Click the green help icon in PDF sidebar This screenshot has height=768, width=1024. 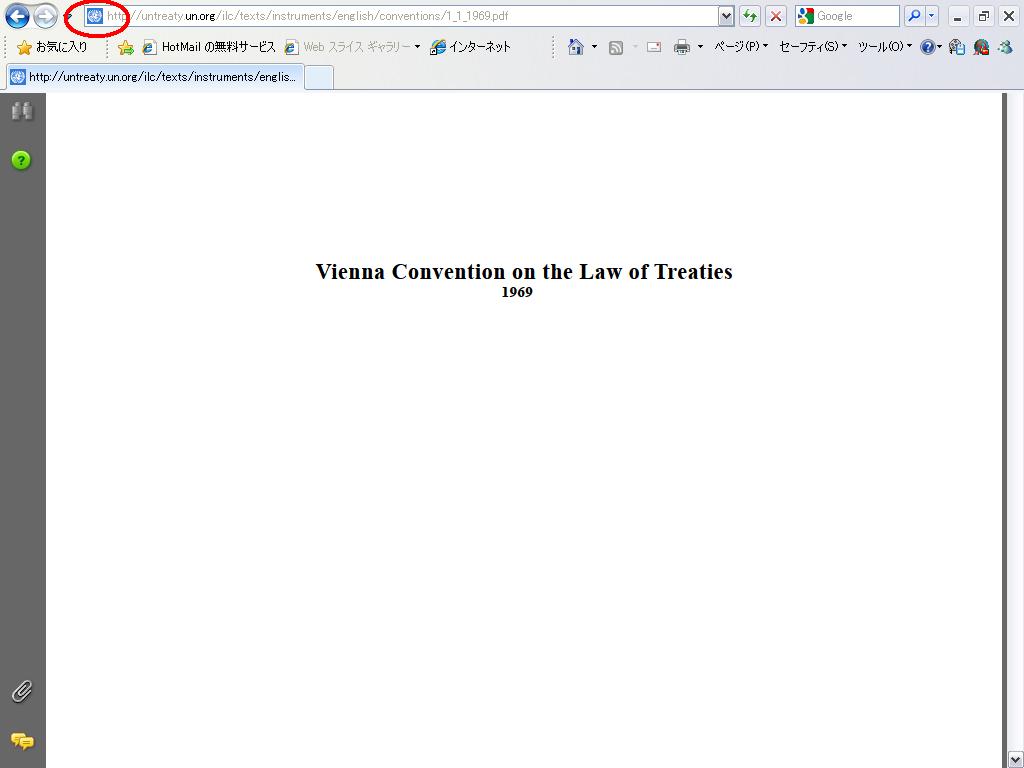click(21, 160)
